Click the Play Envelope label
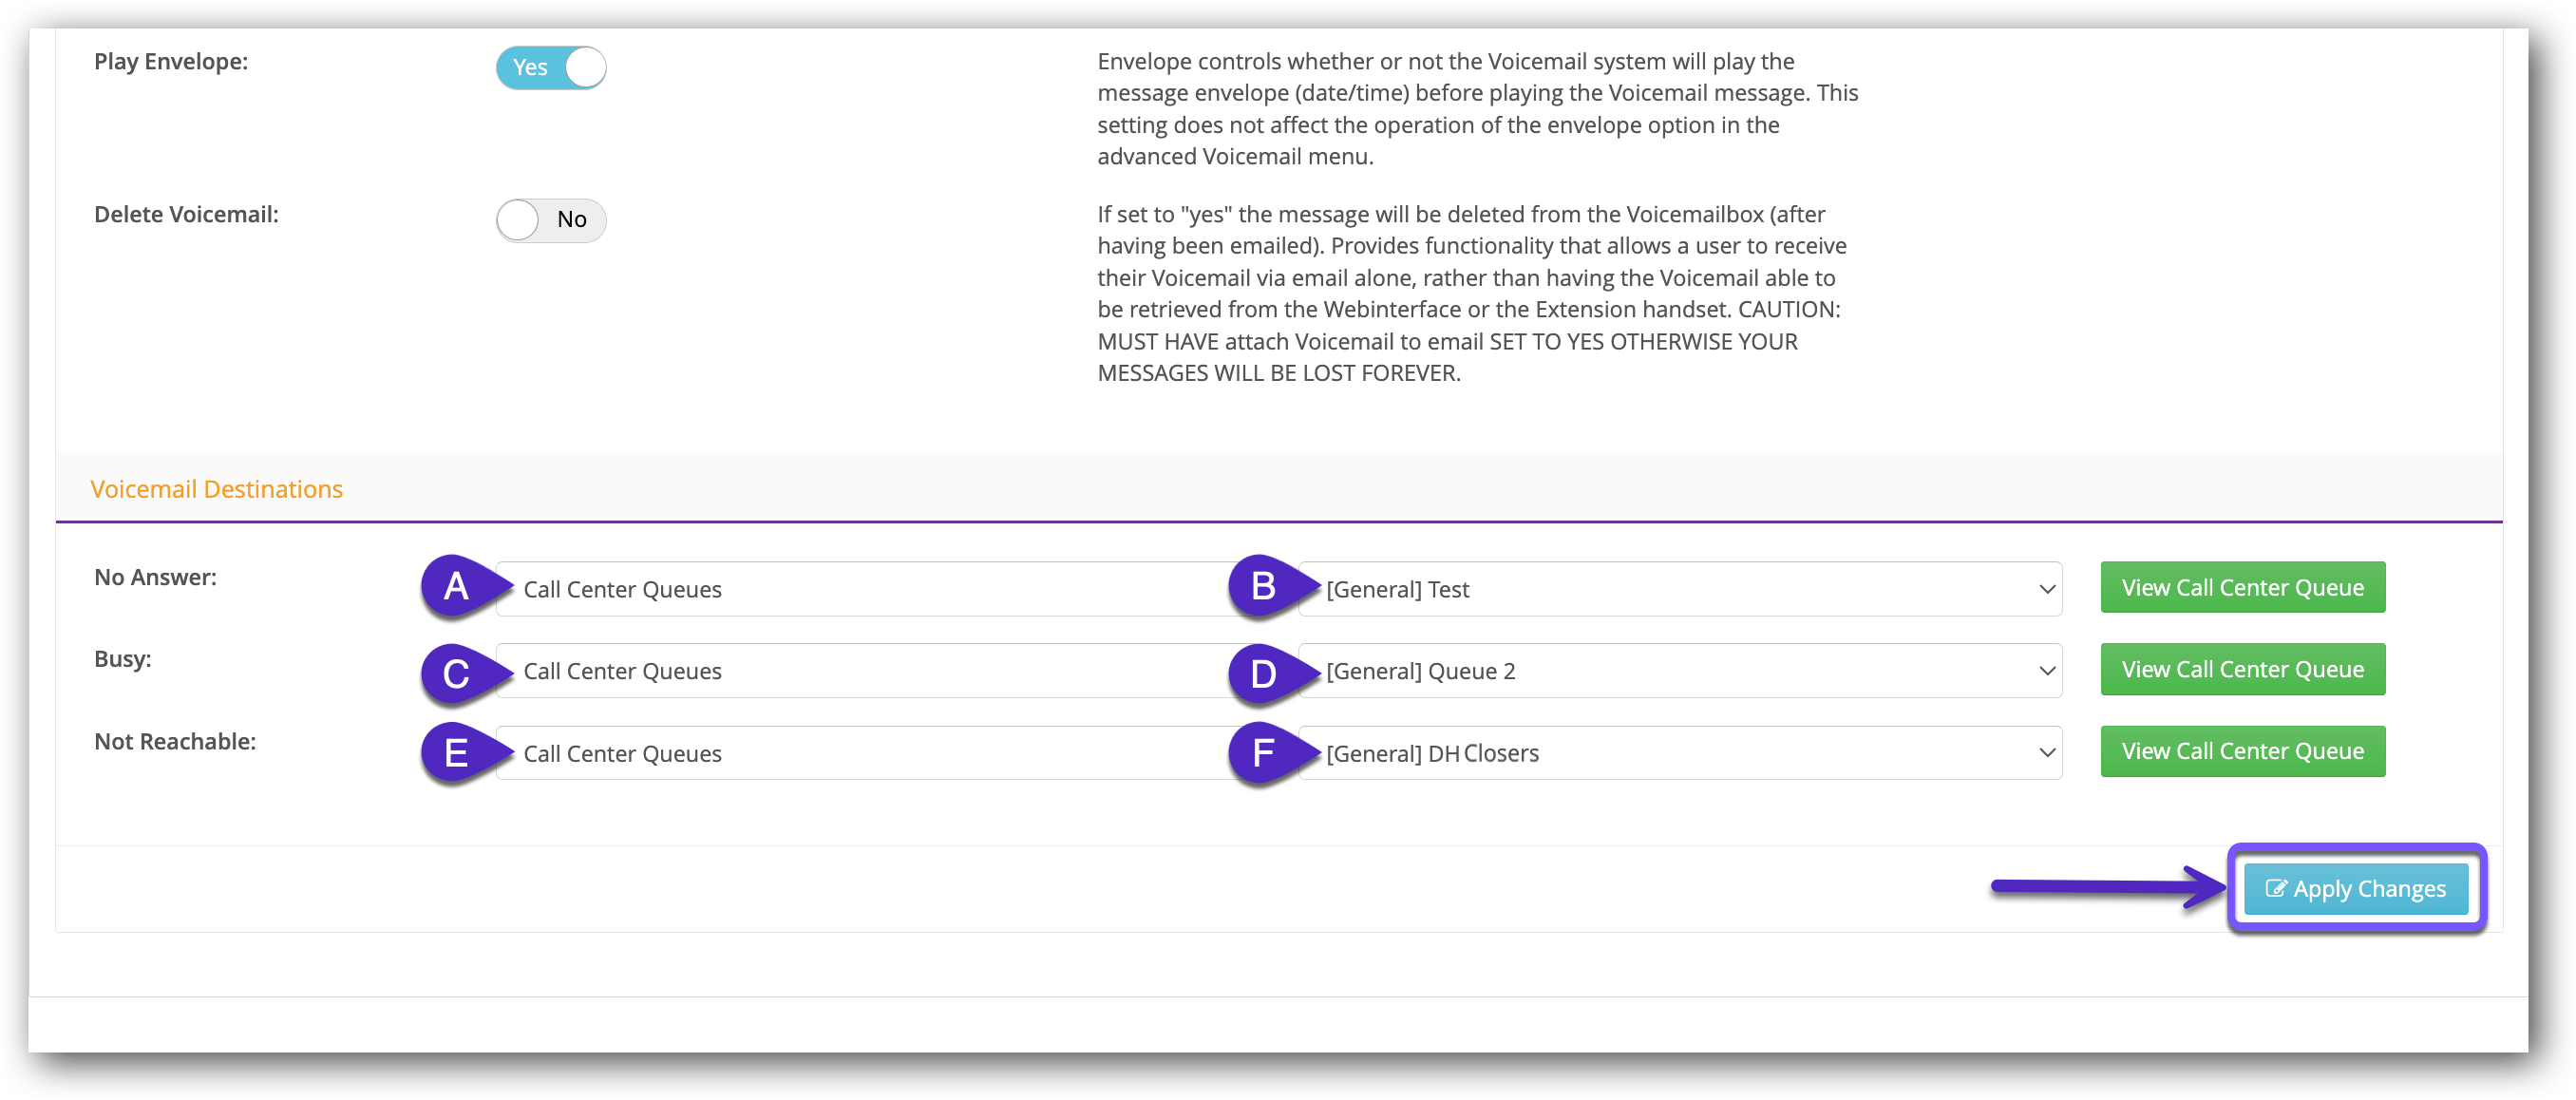2576x1100 pixels. point(171,62)
